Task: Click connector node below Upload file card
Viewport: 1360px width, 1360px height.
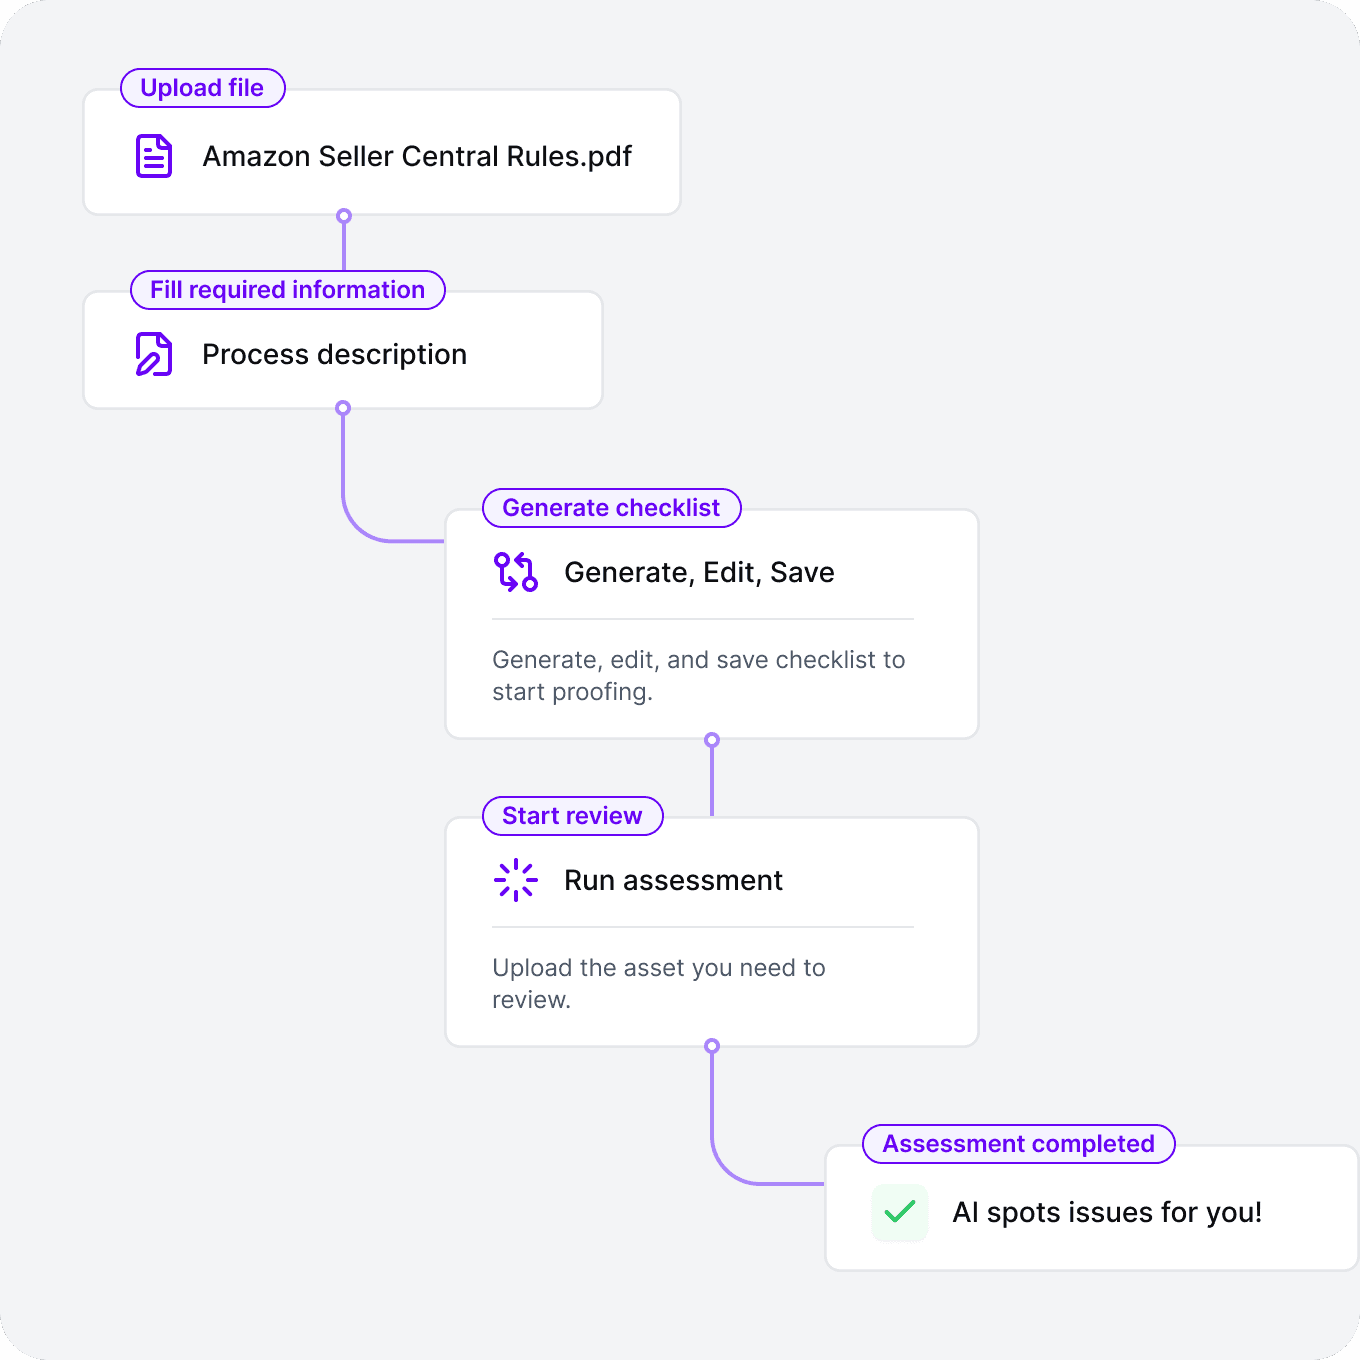Action: pyautogui.click(x=344, y=216)
